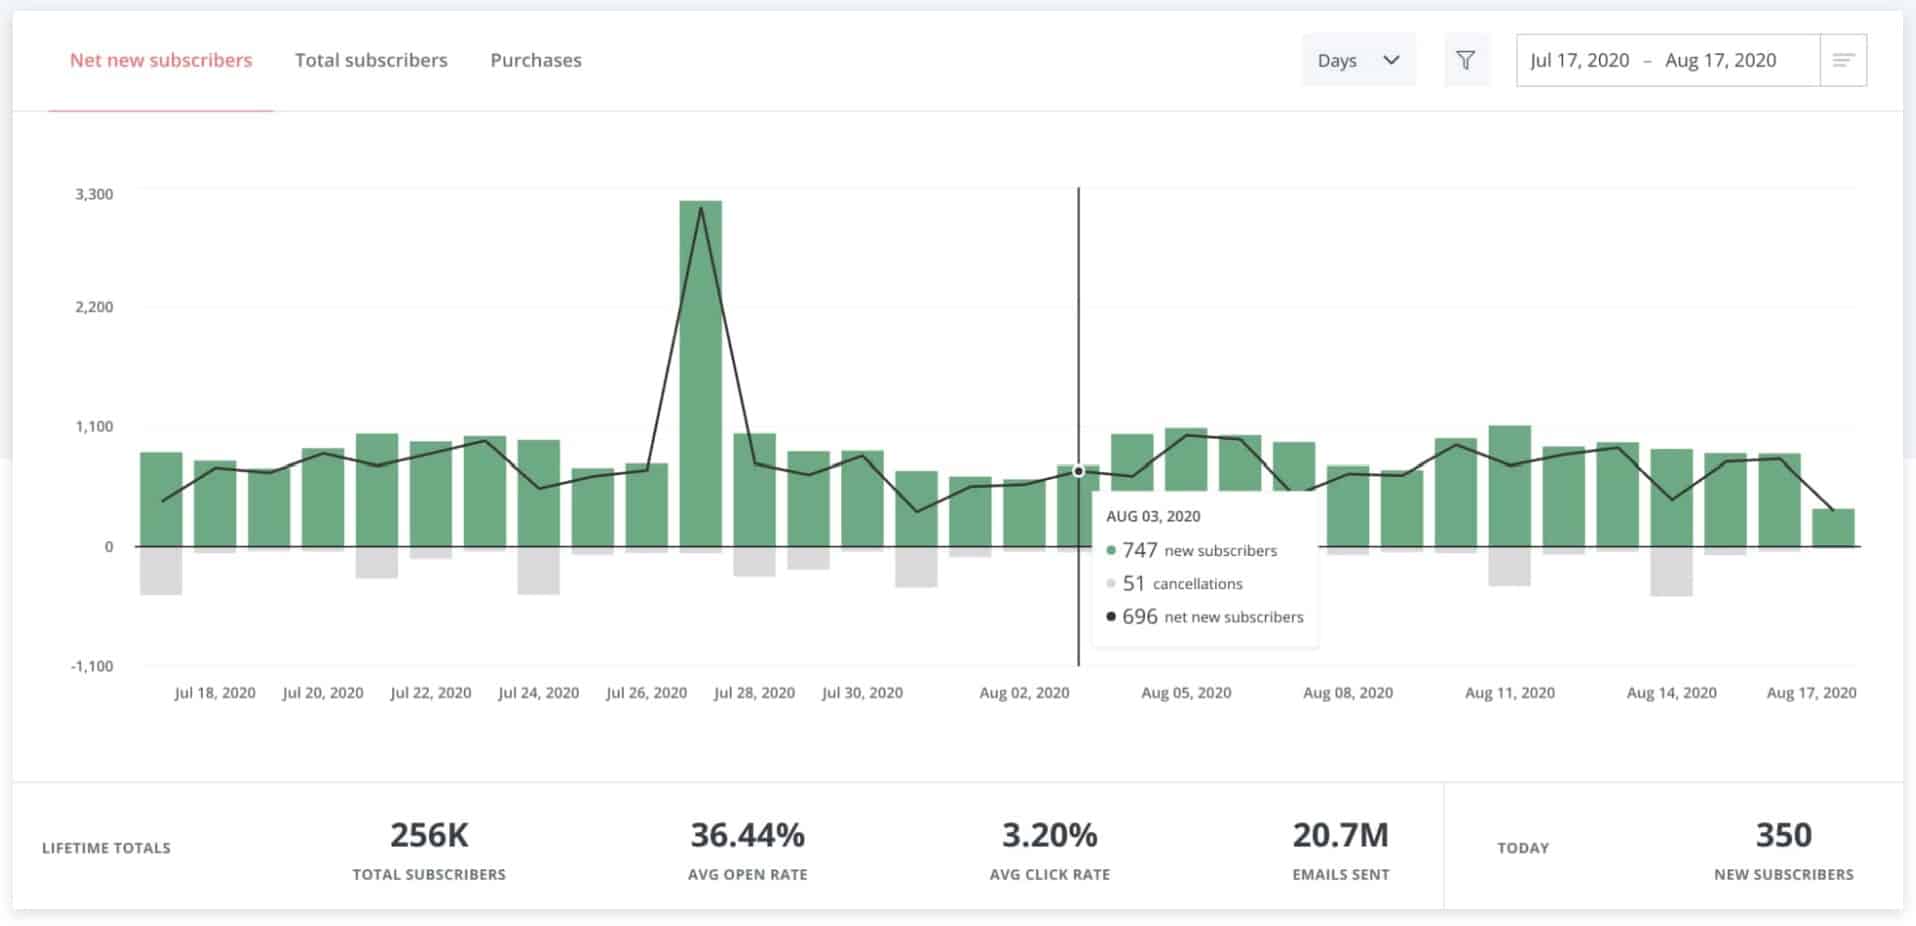1916x926 pixels.
Task: Edit the Jul 17, 2020 start date
Action: click(1579, 60)
